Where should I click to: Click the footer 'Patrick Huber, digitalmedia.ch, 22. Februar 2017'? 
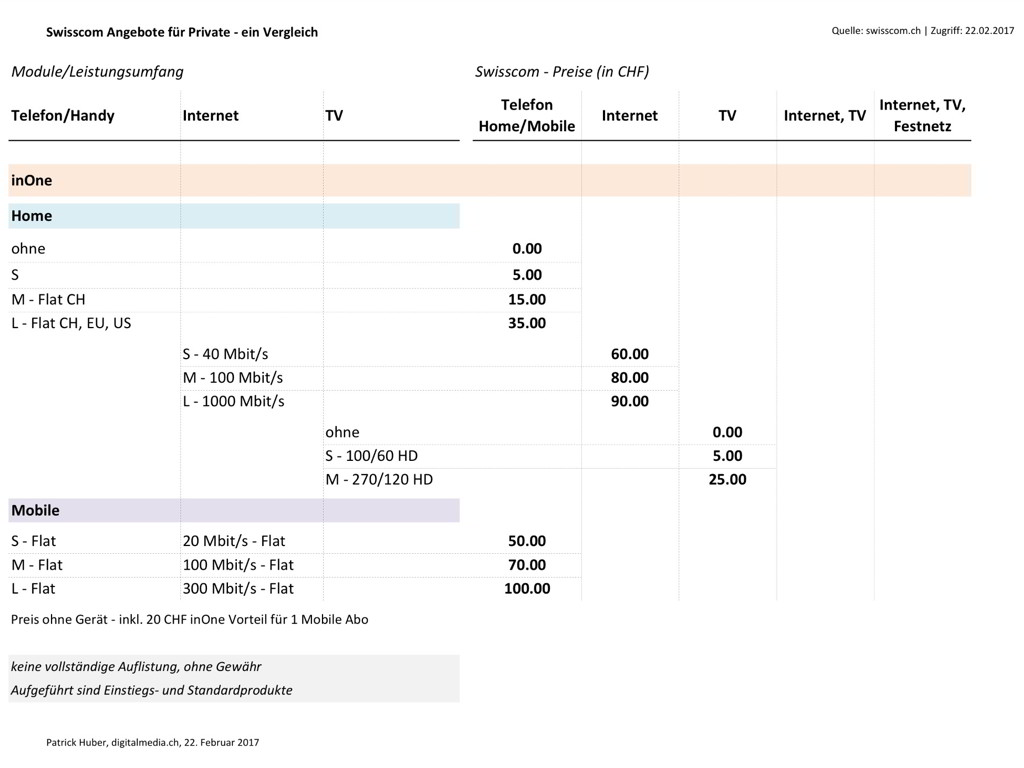click(x=152, y=743)
